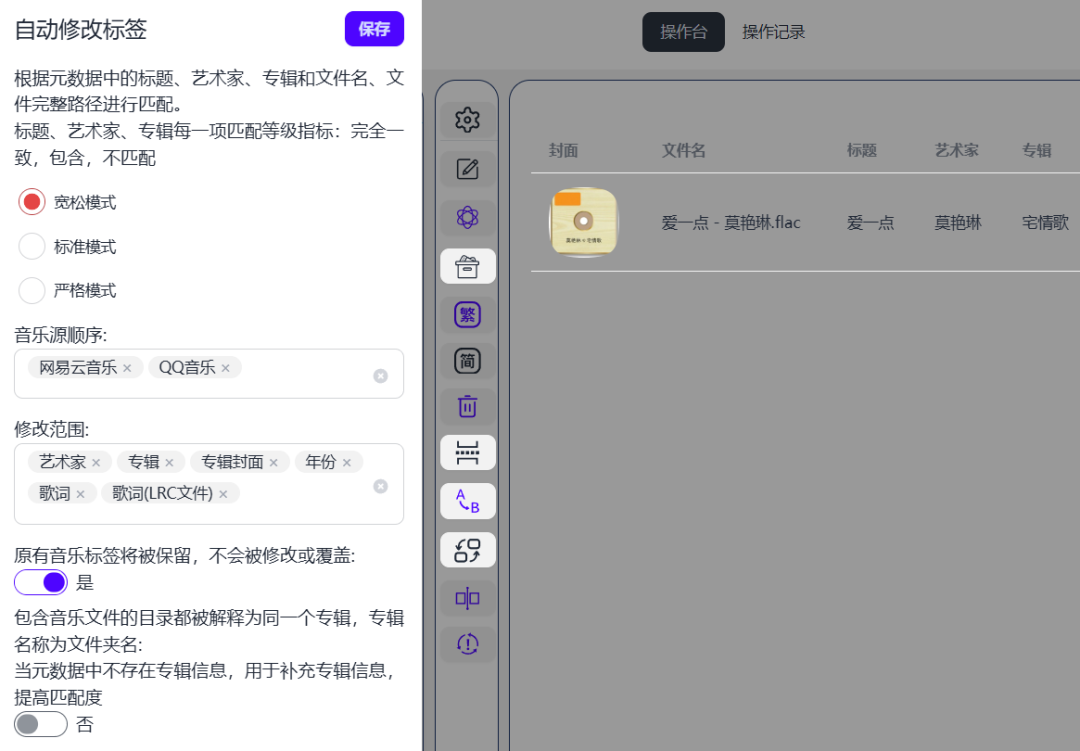Click the trash delete icon
1080x751 pixels.
point(468,407)
